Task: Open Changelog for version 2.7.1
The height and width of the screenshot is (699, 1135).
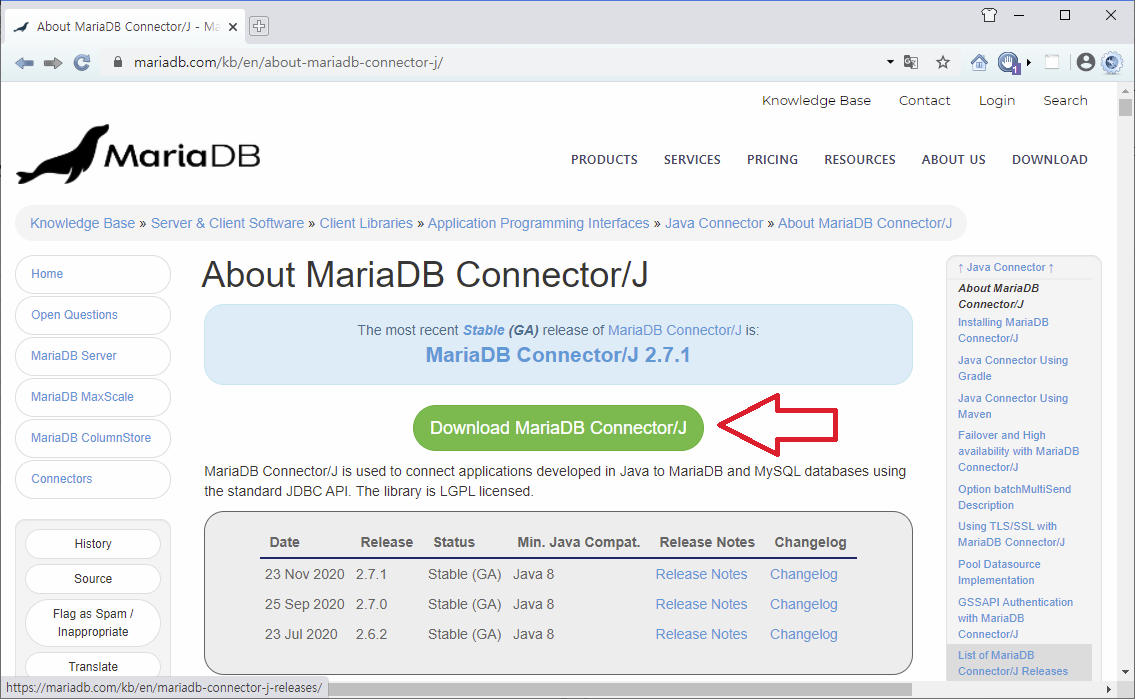Action: coord(803,575)
